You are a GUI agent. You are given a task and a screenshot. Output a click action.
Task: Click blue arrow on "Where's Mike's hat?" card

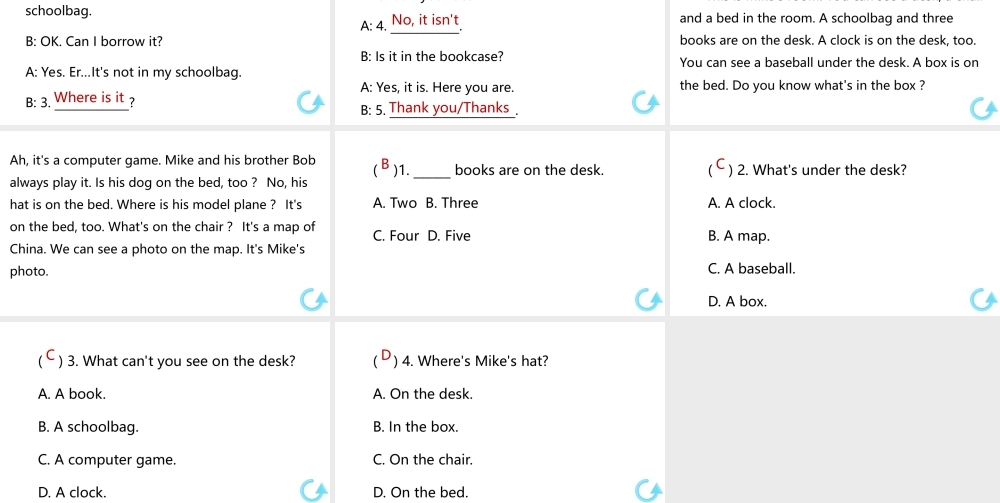coord(647,489)
